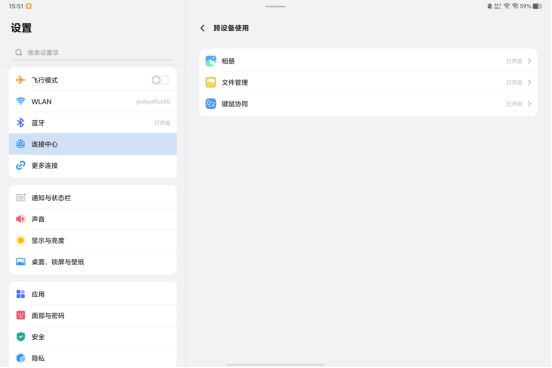Open the WLAN settings label

(x=42, y=101)
